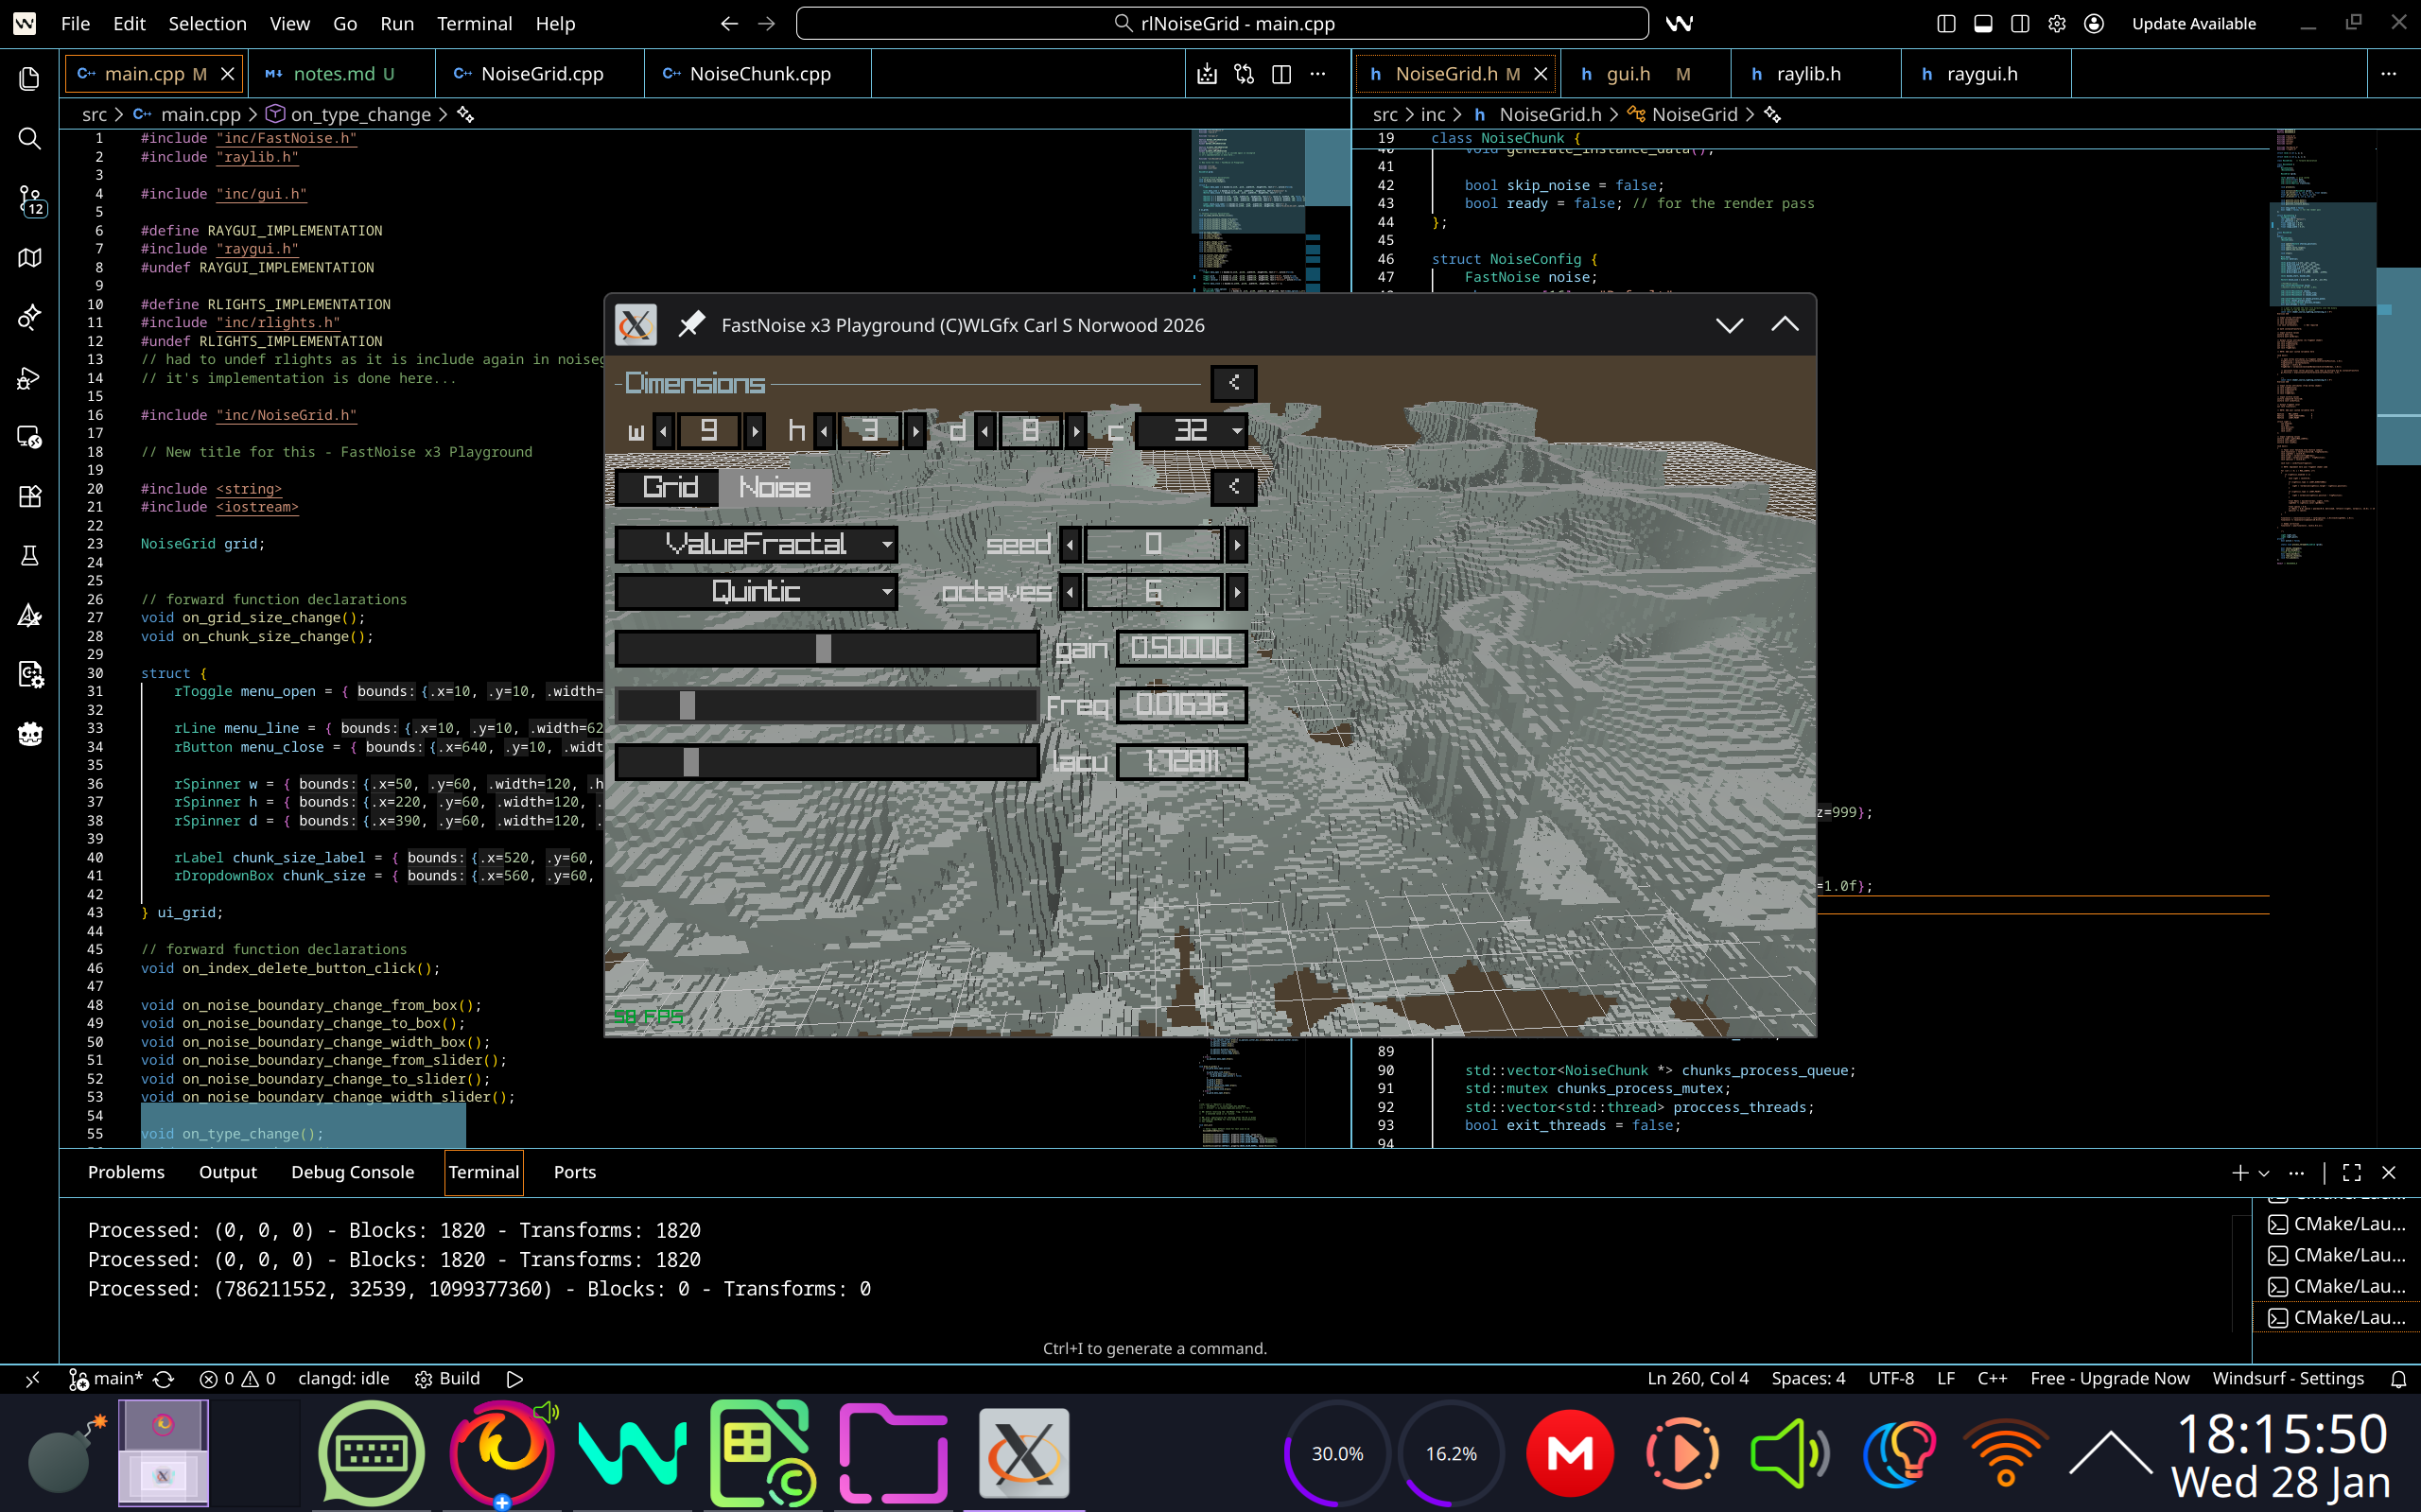Toggle the Noise mode button
Screen dimensions: 2421x1512
[774, 487]
